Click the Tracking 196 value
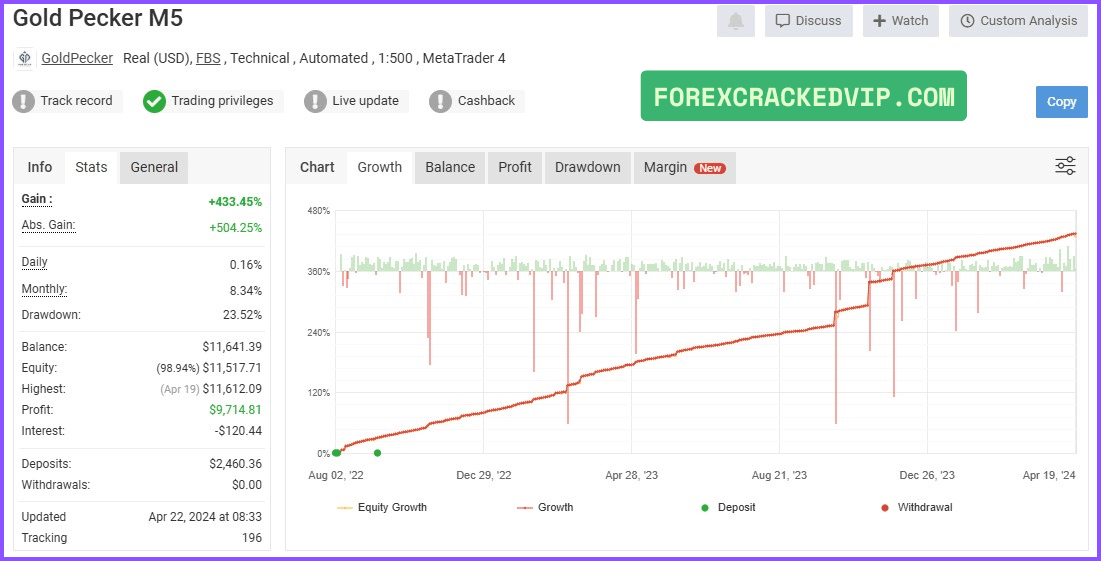The image size is (1101, 561). 252,538
